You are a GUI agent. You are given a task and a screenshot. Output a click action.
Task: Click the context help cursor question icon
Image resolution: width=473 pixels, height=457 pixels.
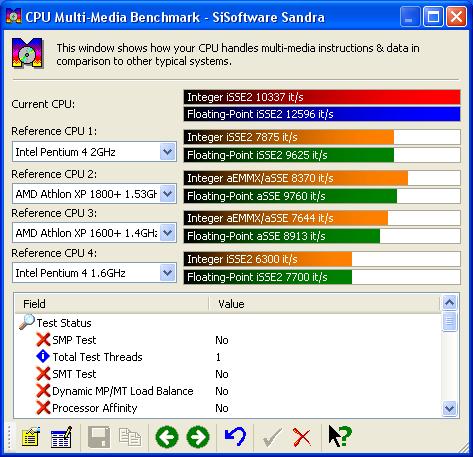[340, 436]
